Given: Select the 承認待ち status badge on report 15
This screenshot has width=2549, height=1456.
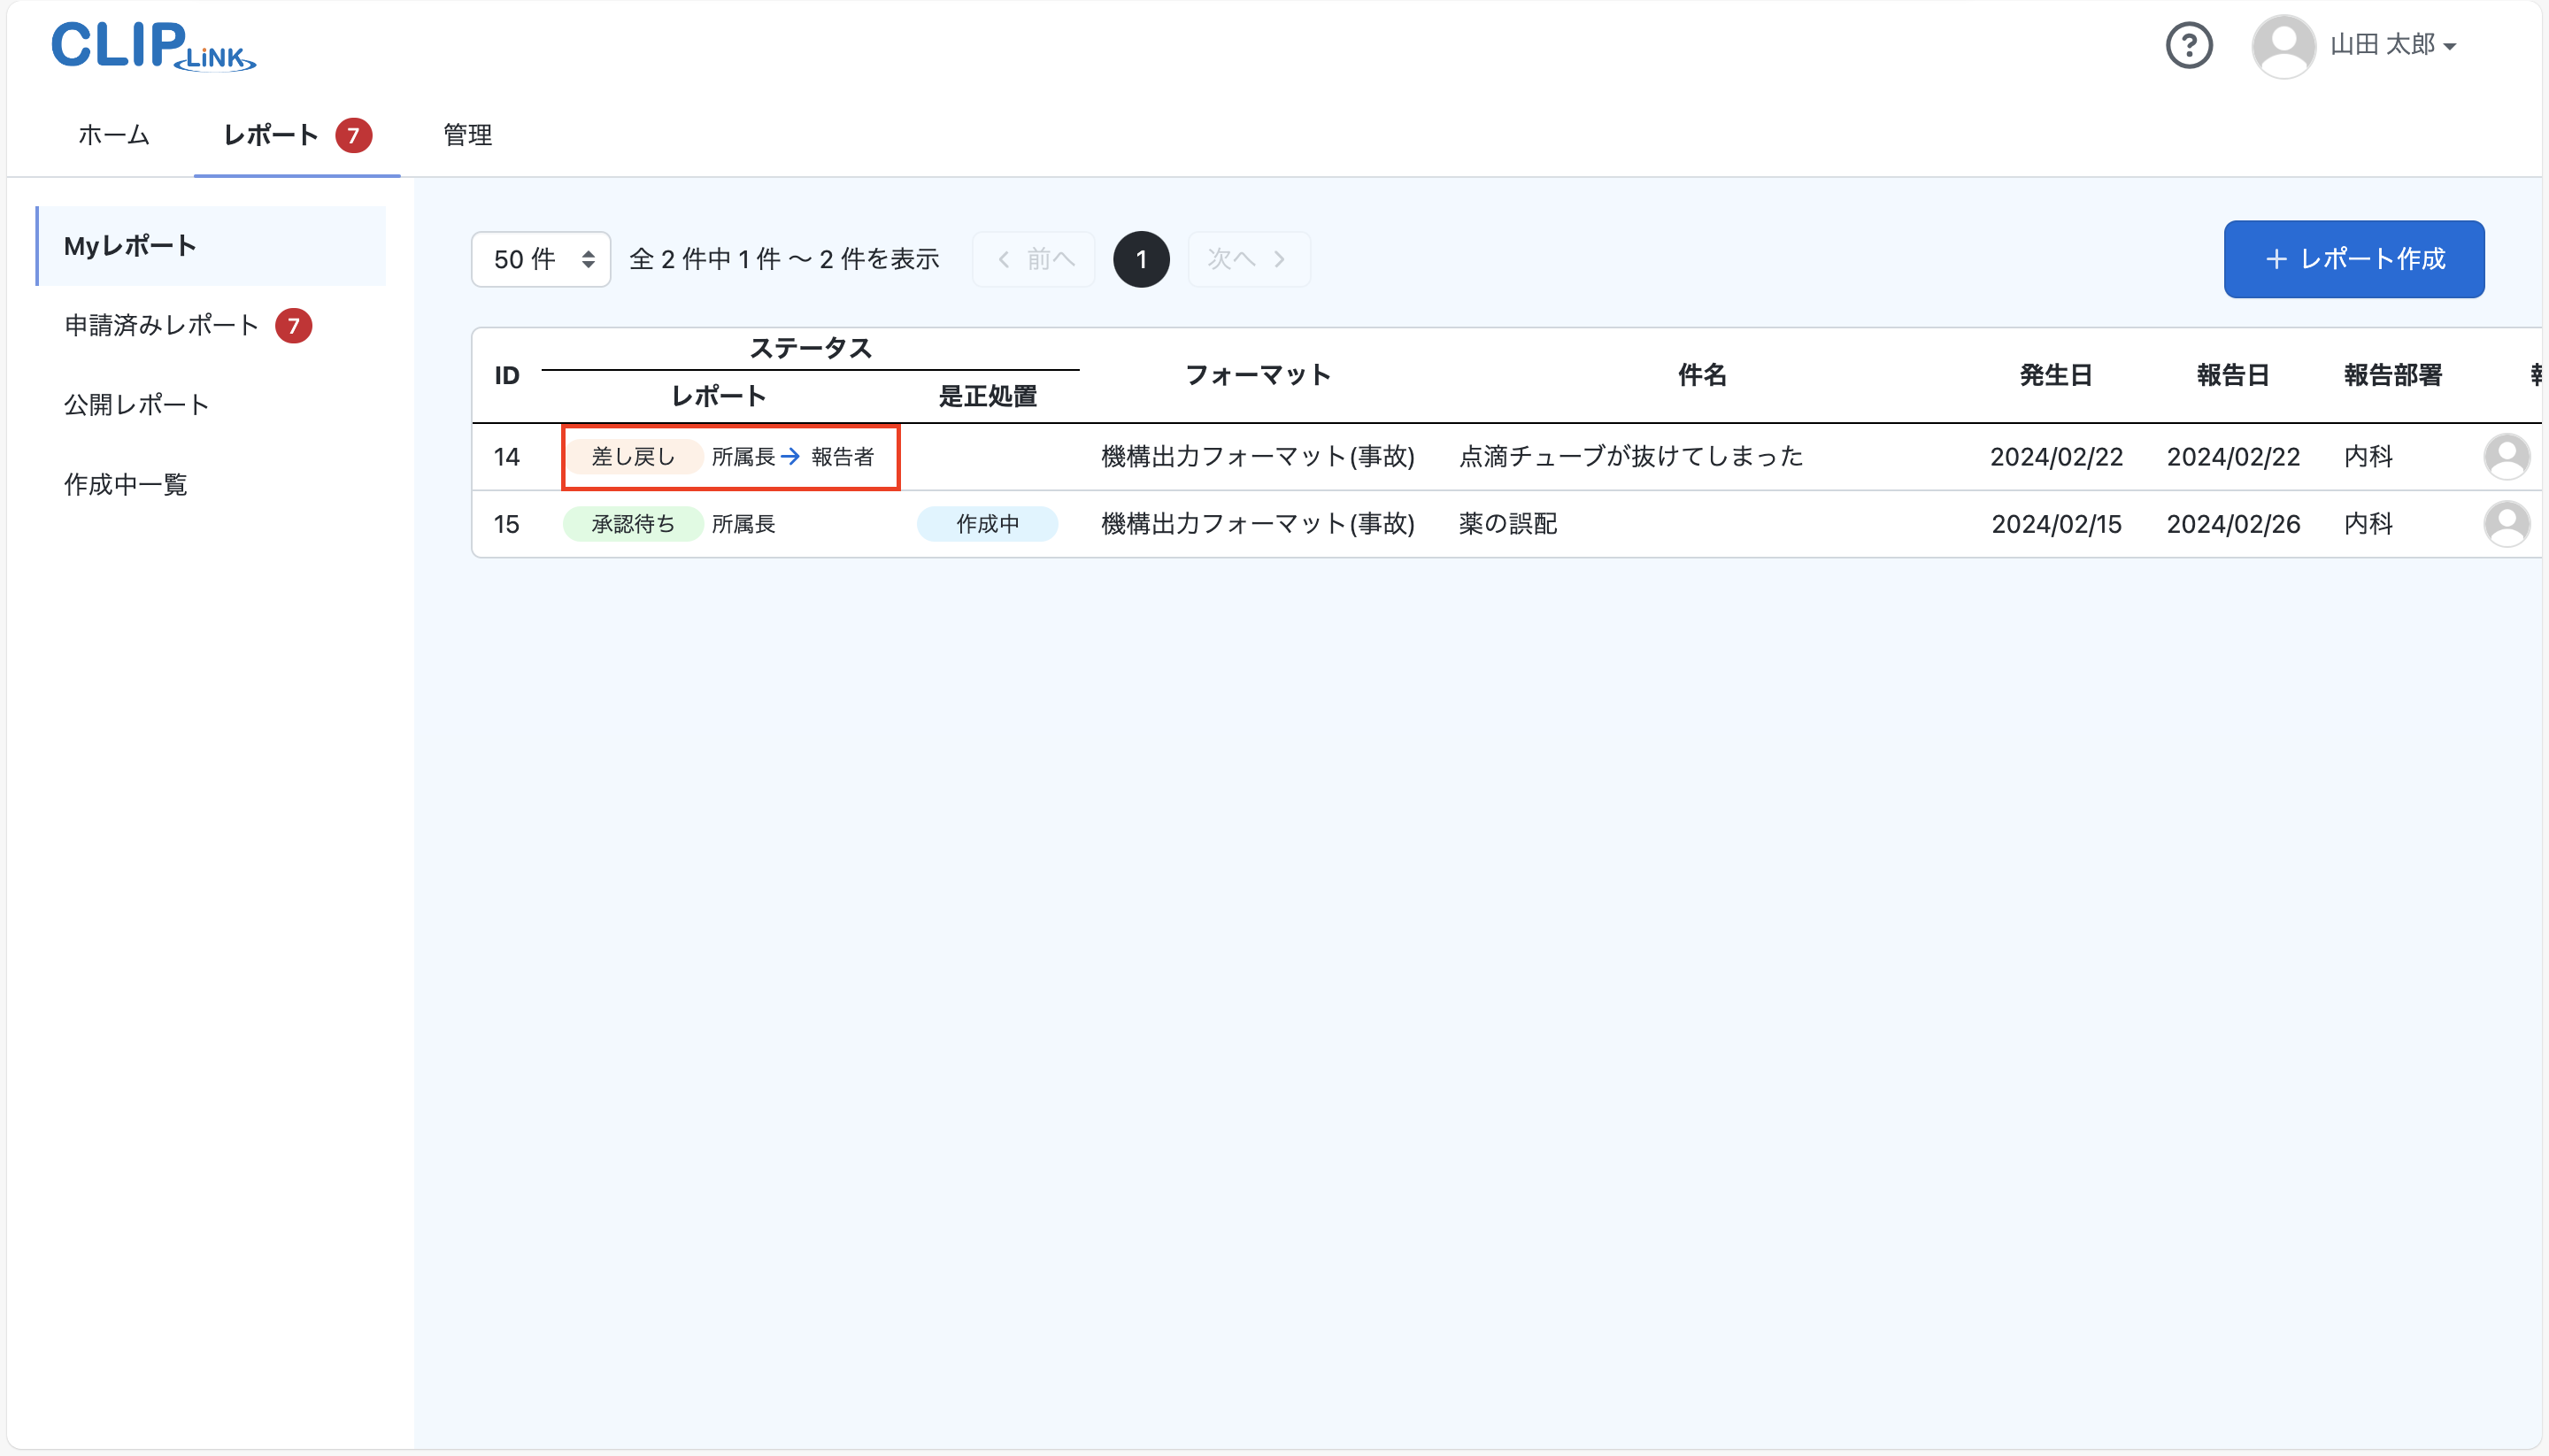Looking at the screenshot, I should point(633,523).
